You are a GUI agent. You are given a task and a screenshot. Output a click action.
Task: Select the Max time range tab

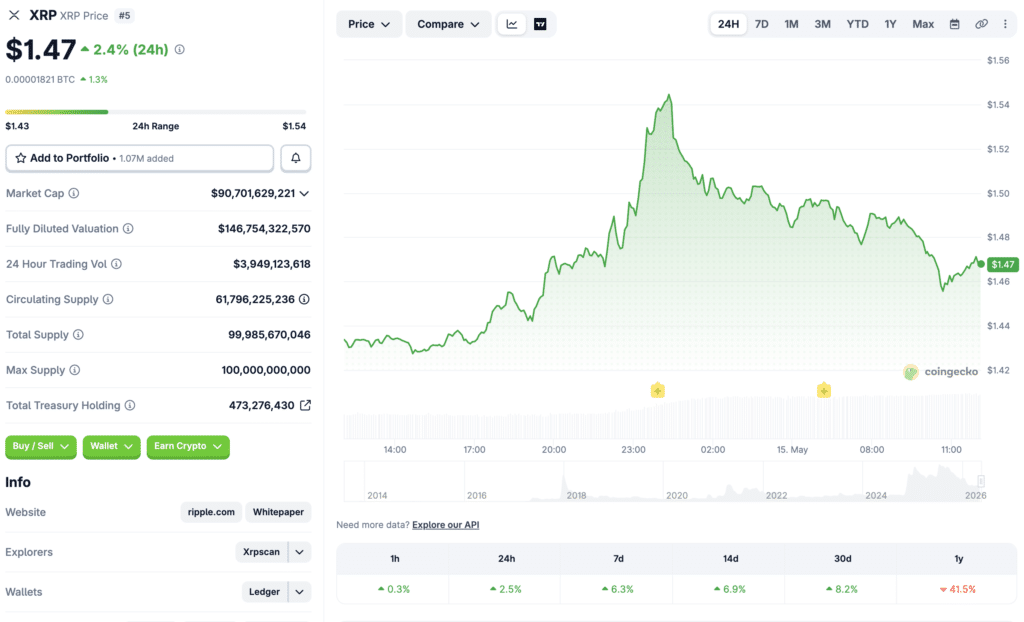(923, 24)
